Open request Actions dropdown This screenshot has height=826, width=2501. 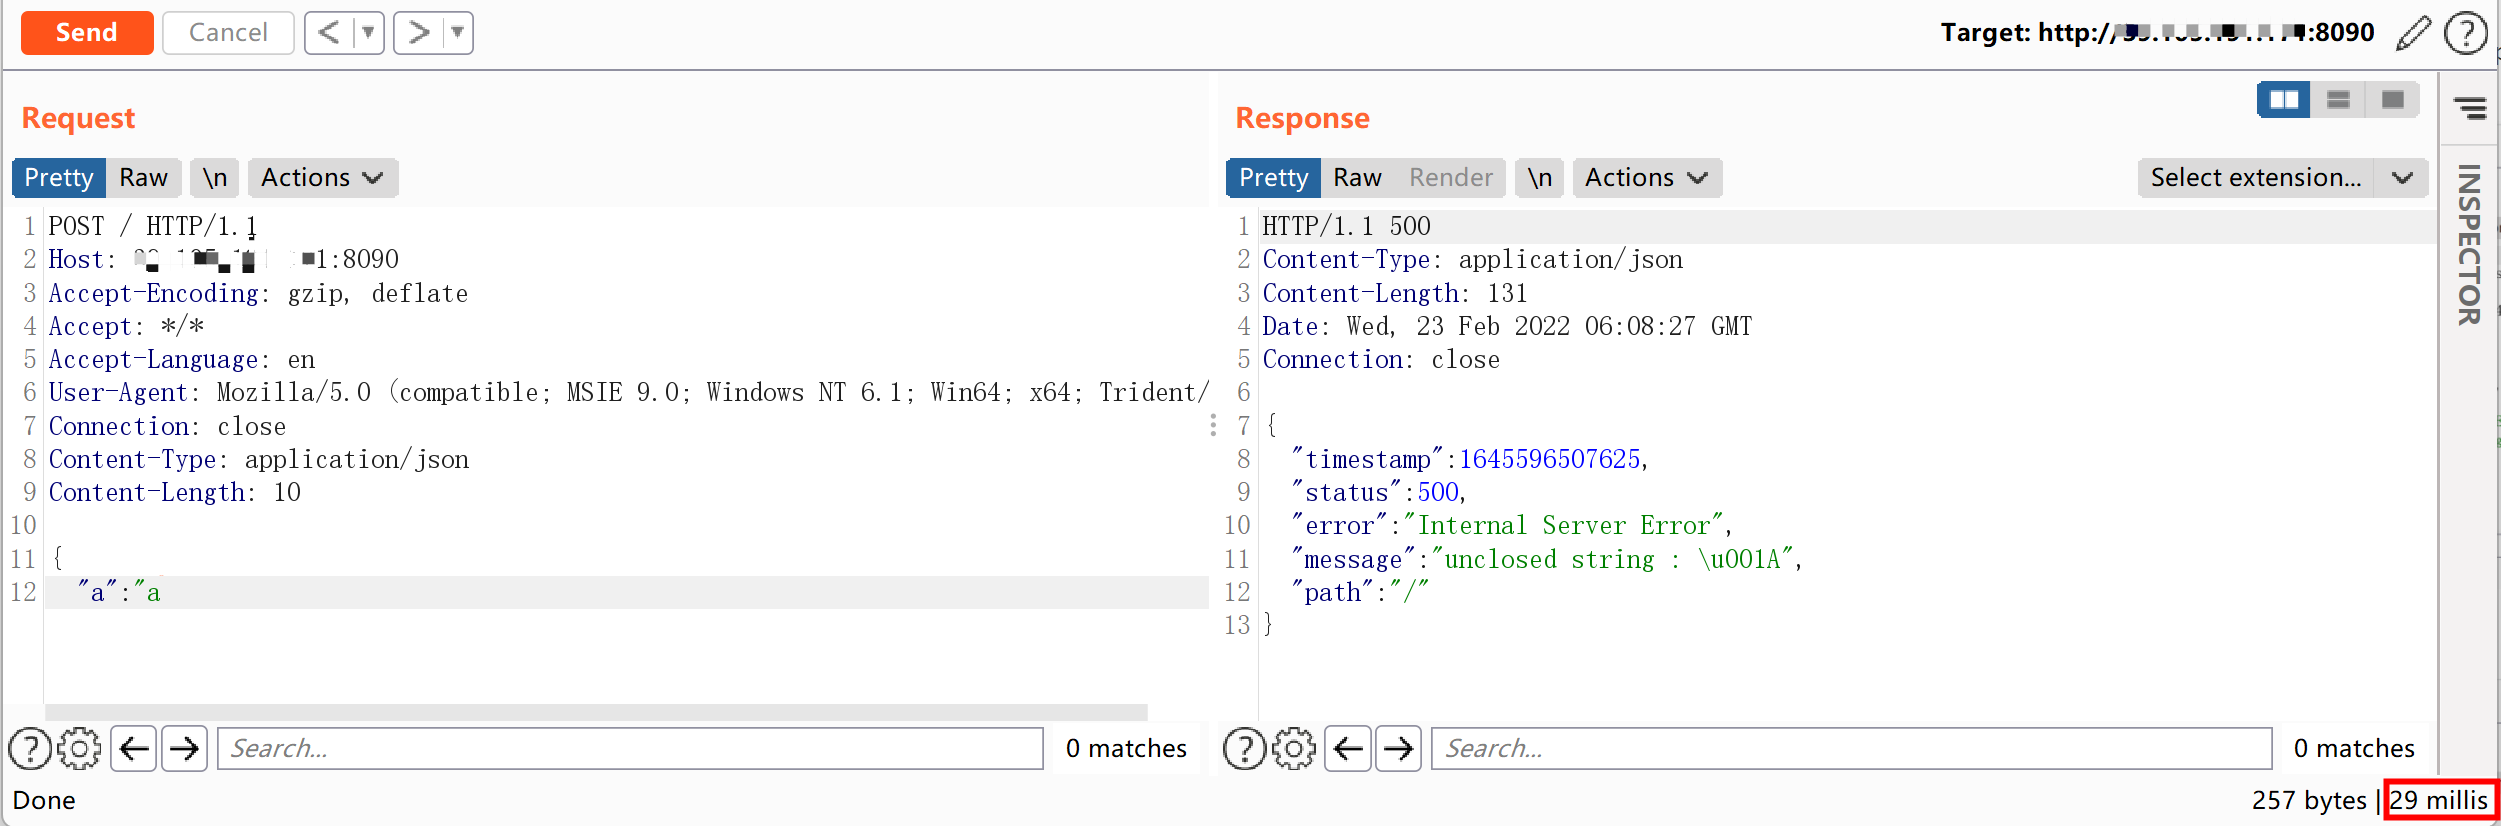coord(322,178)
